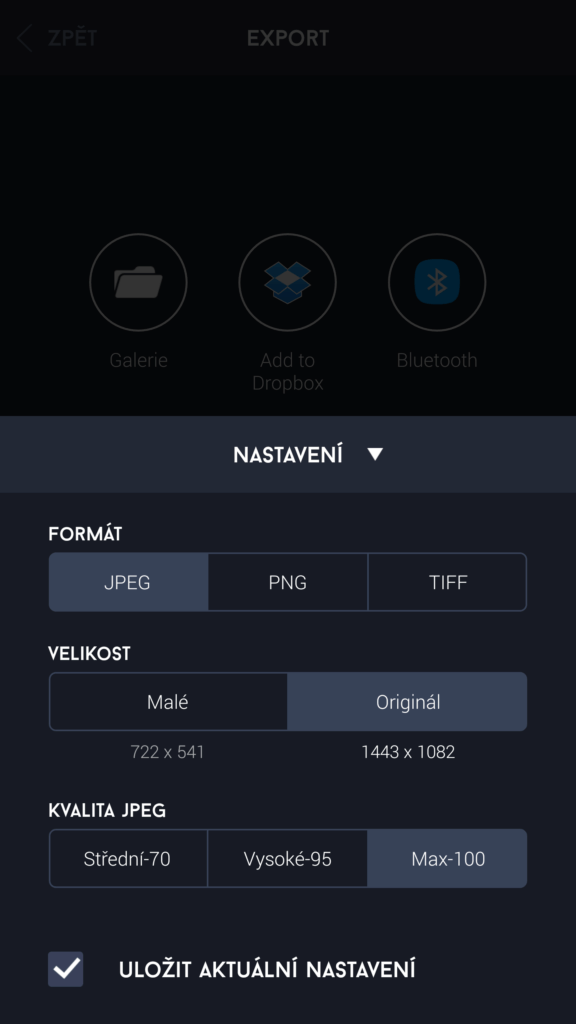Tap the EXPORT screen title
Image resolution: width=576 pixels, height=1024 pixels.
click(x=288, y=38)
